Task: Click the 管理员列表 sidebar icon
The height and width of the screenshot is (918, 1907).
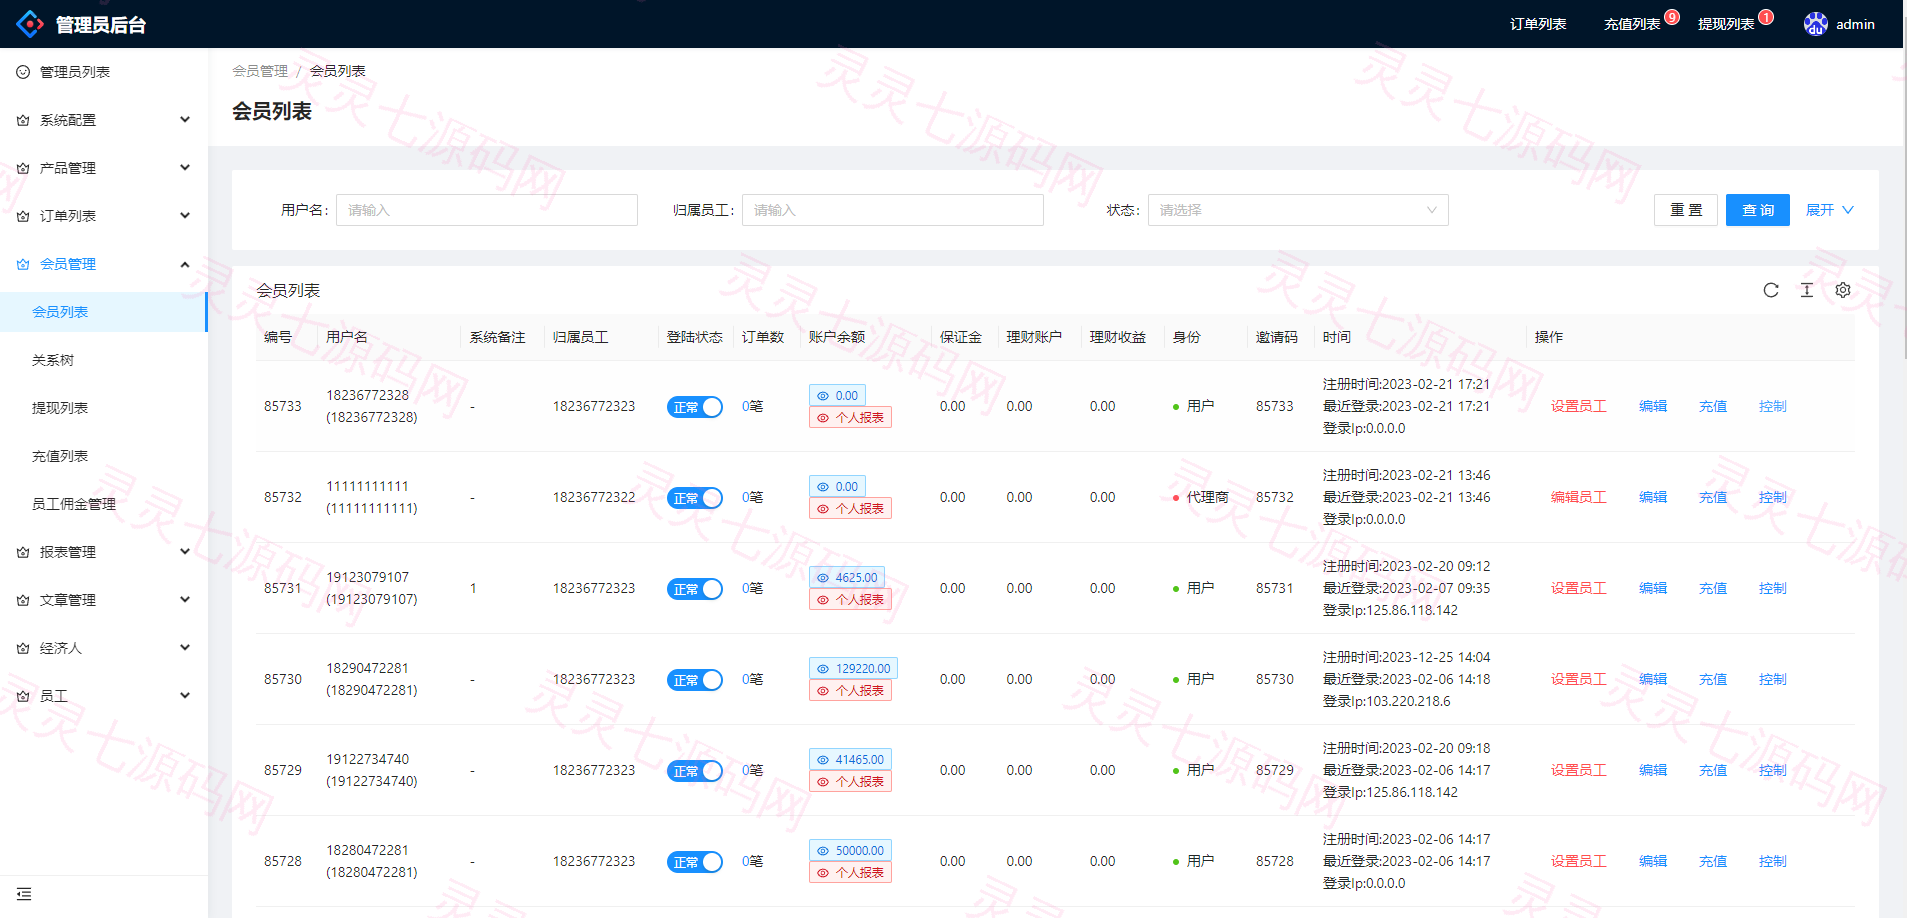Action: 23,72
